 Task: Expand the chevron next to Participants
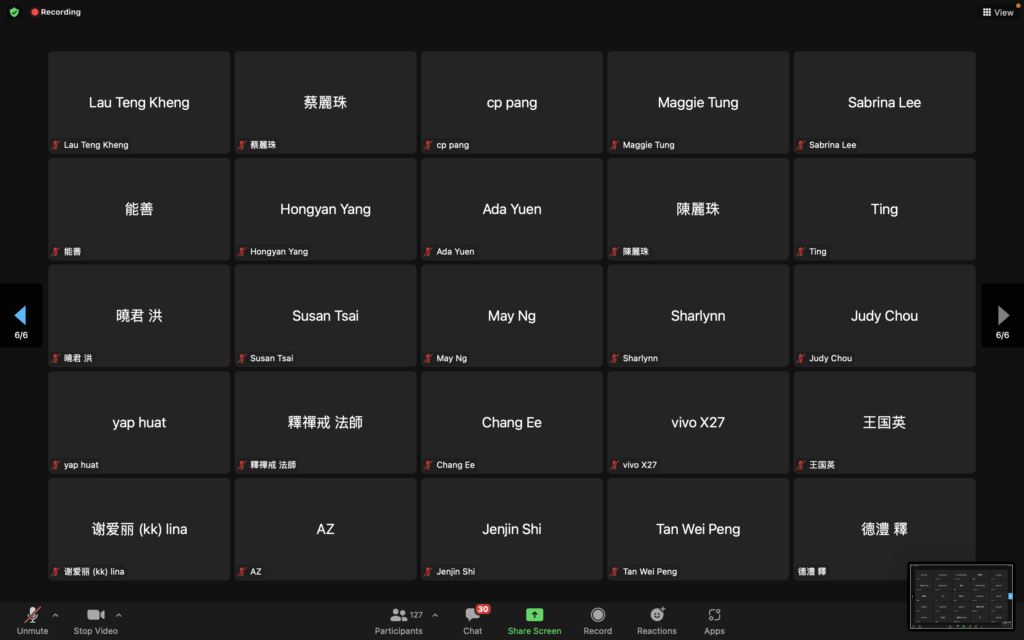[x=434, y=615]
